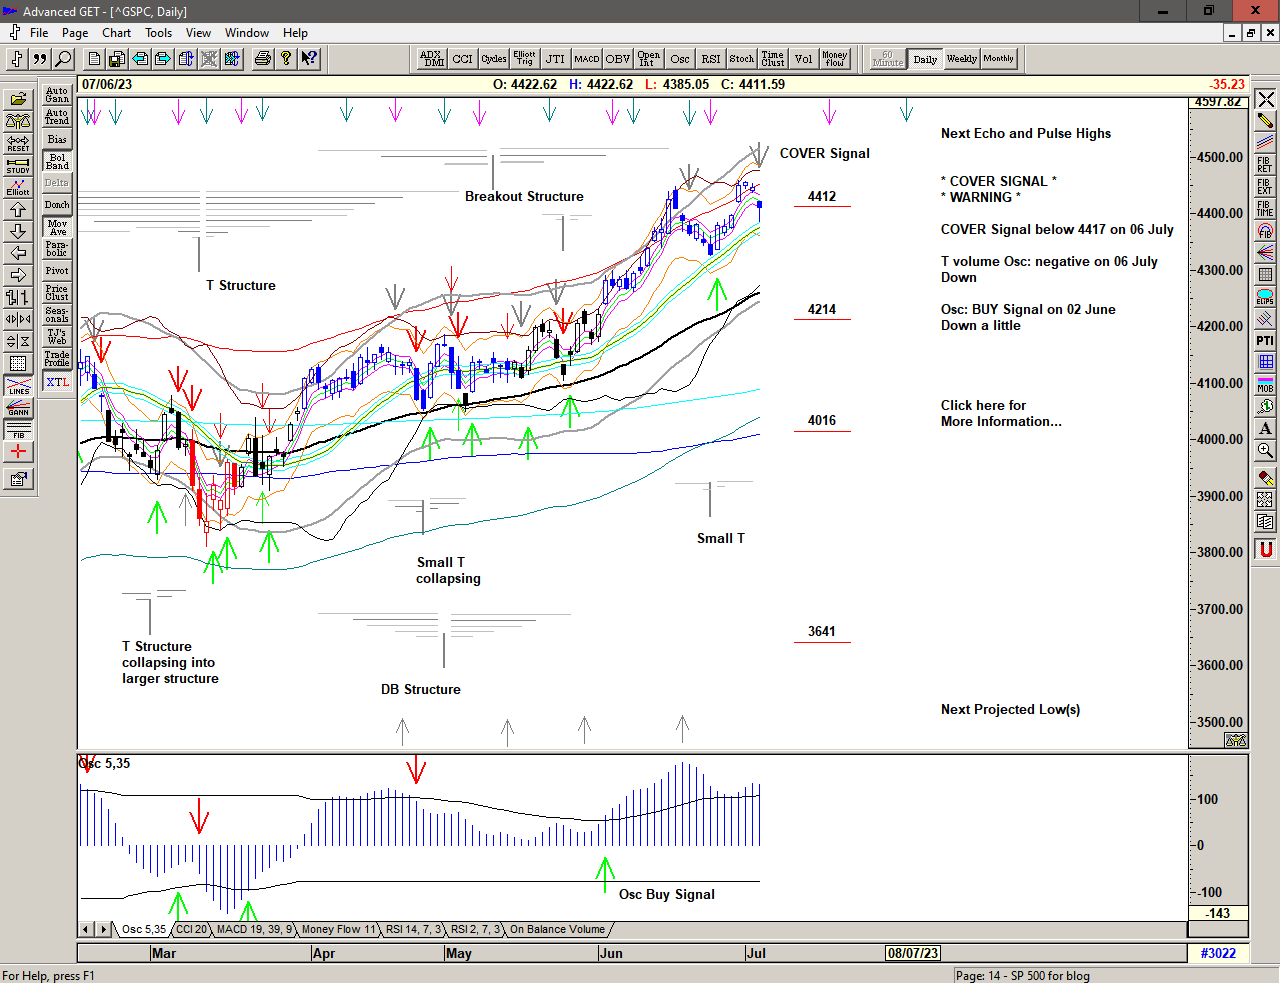The height and width of the screenshot is (983, 1280).
Task: Click the Money Flow toolbar button
Action: (834, 59)
